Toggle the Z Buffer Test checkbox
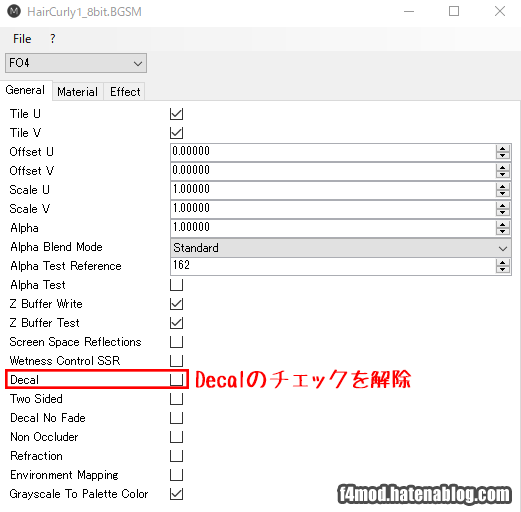521x512 pixels. click(176, 323)
